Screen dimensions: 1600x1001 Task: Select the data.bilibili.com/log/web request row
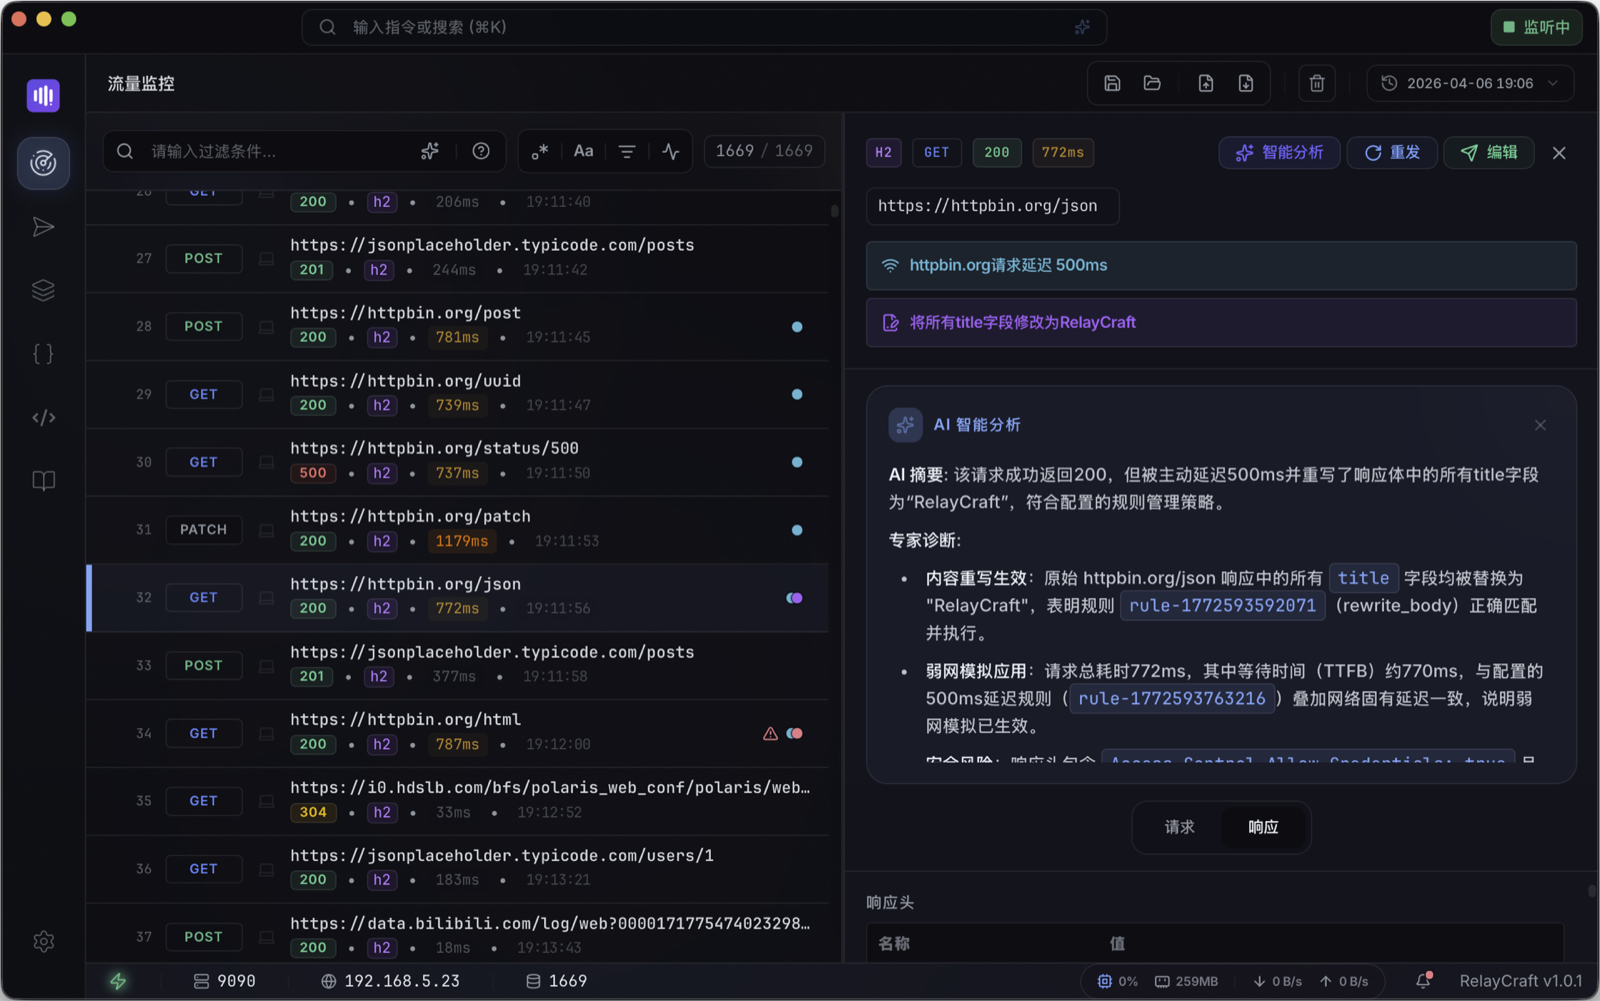click(458, 936)
